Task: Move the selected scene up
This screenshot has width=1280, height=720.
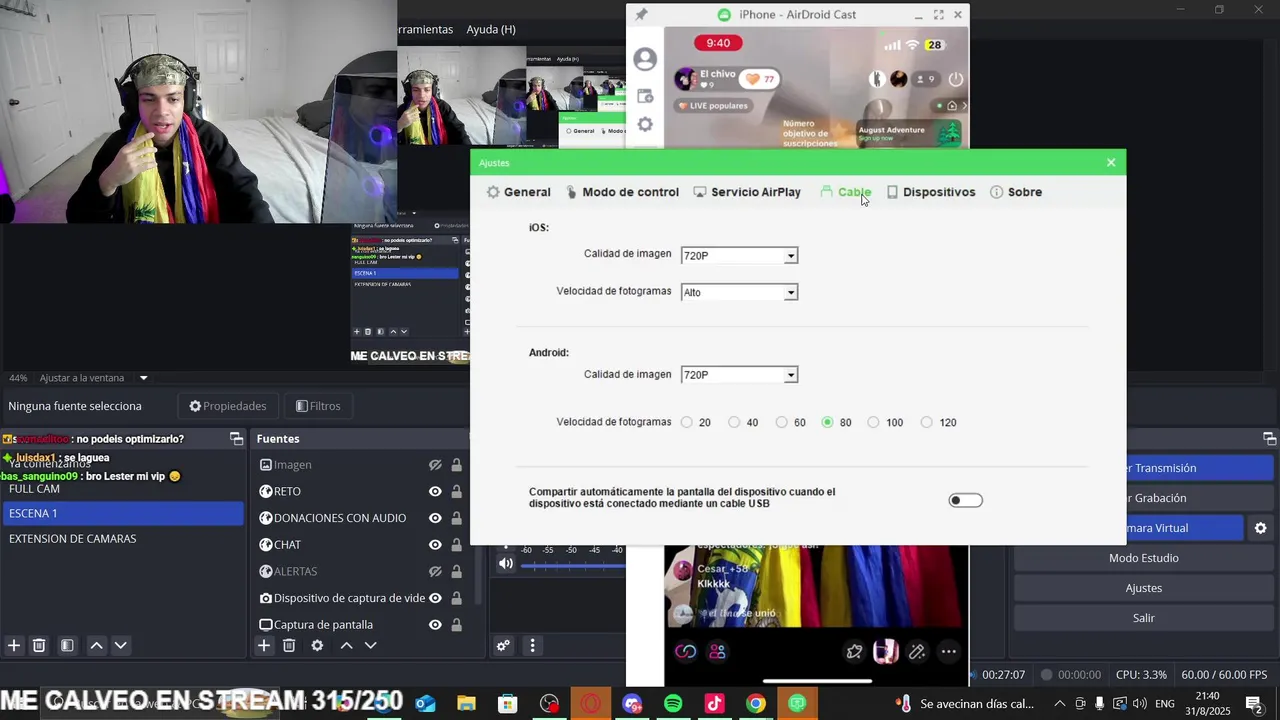Action: pos(96,646)
